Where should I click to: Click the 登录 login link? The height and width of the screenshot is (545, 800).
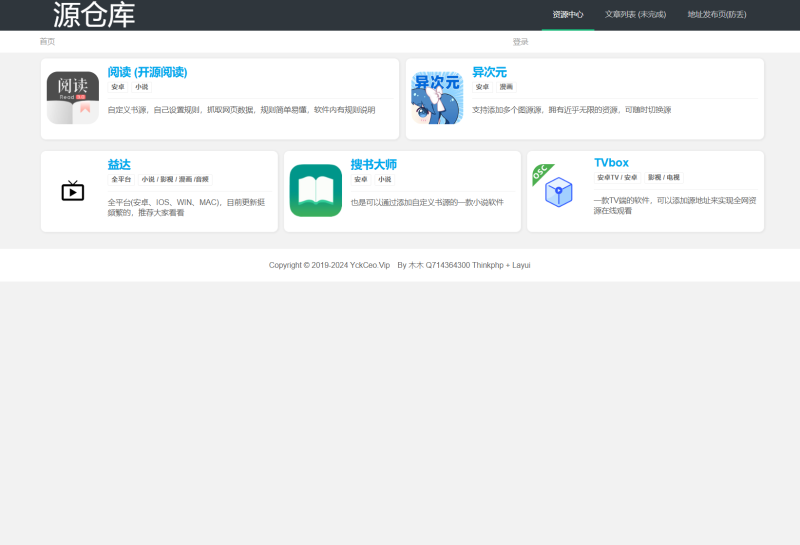[520, 42]
